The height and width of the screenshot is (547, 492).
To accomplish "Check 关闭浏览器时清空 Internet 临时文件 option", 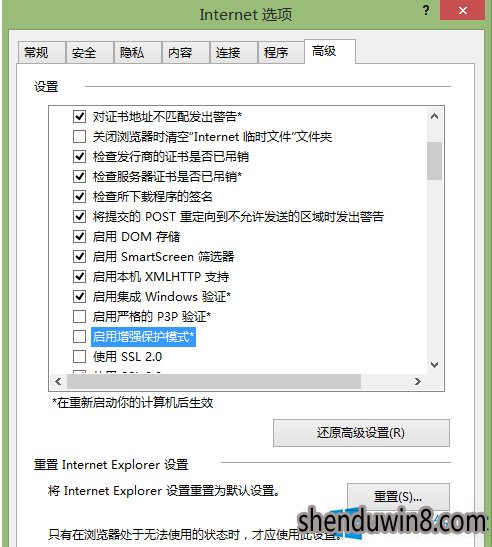I will (x=80, y=136).
